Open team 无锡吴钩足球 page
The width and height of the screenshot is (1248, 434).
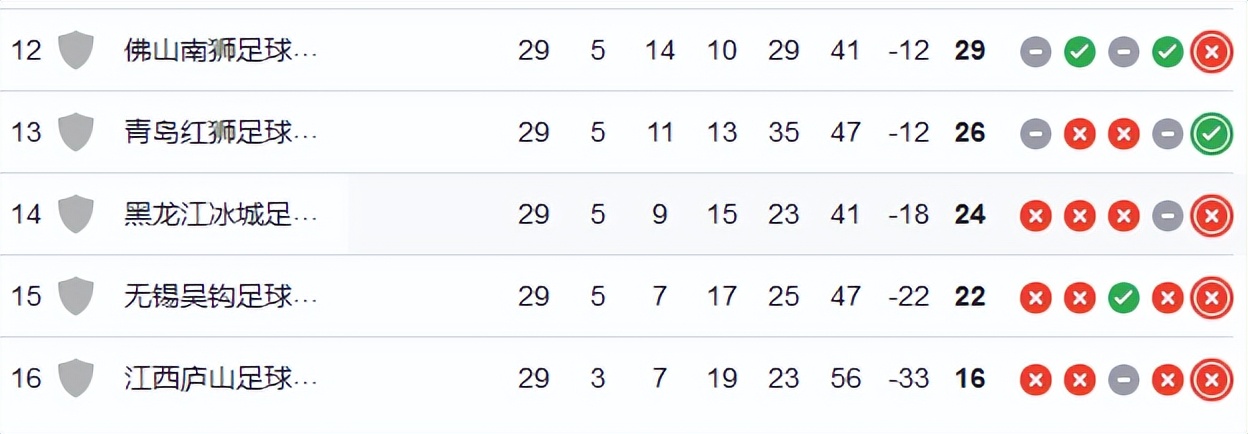220,296
